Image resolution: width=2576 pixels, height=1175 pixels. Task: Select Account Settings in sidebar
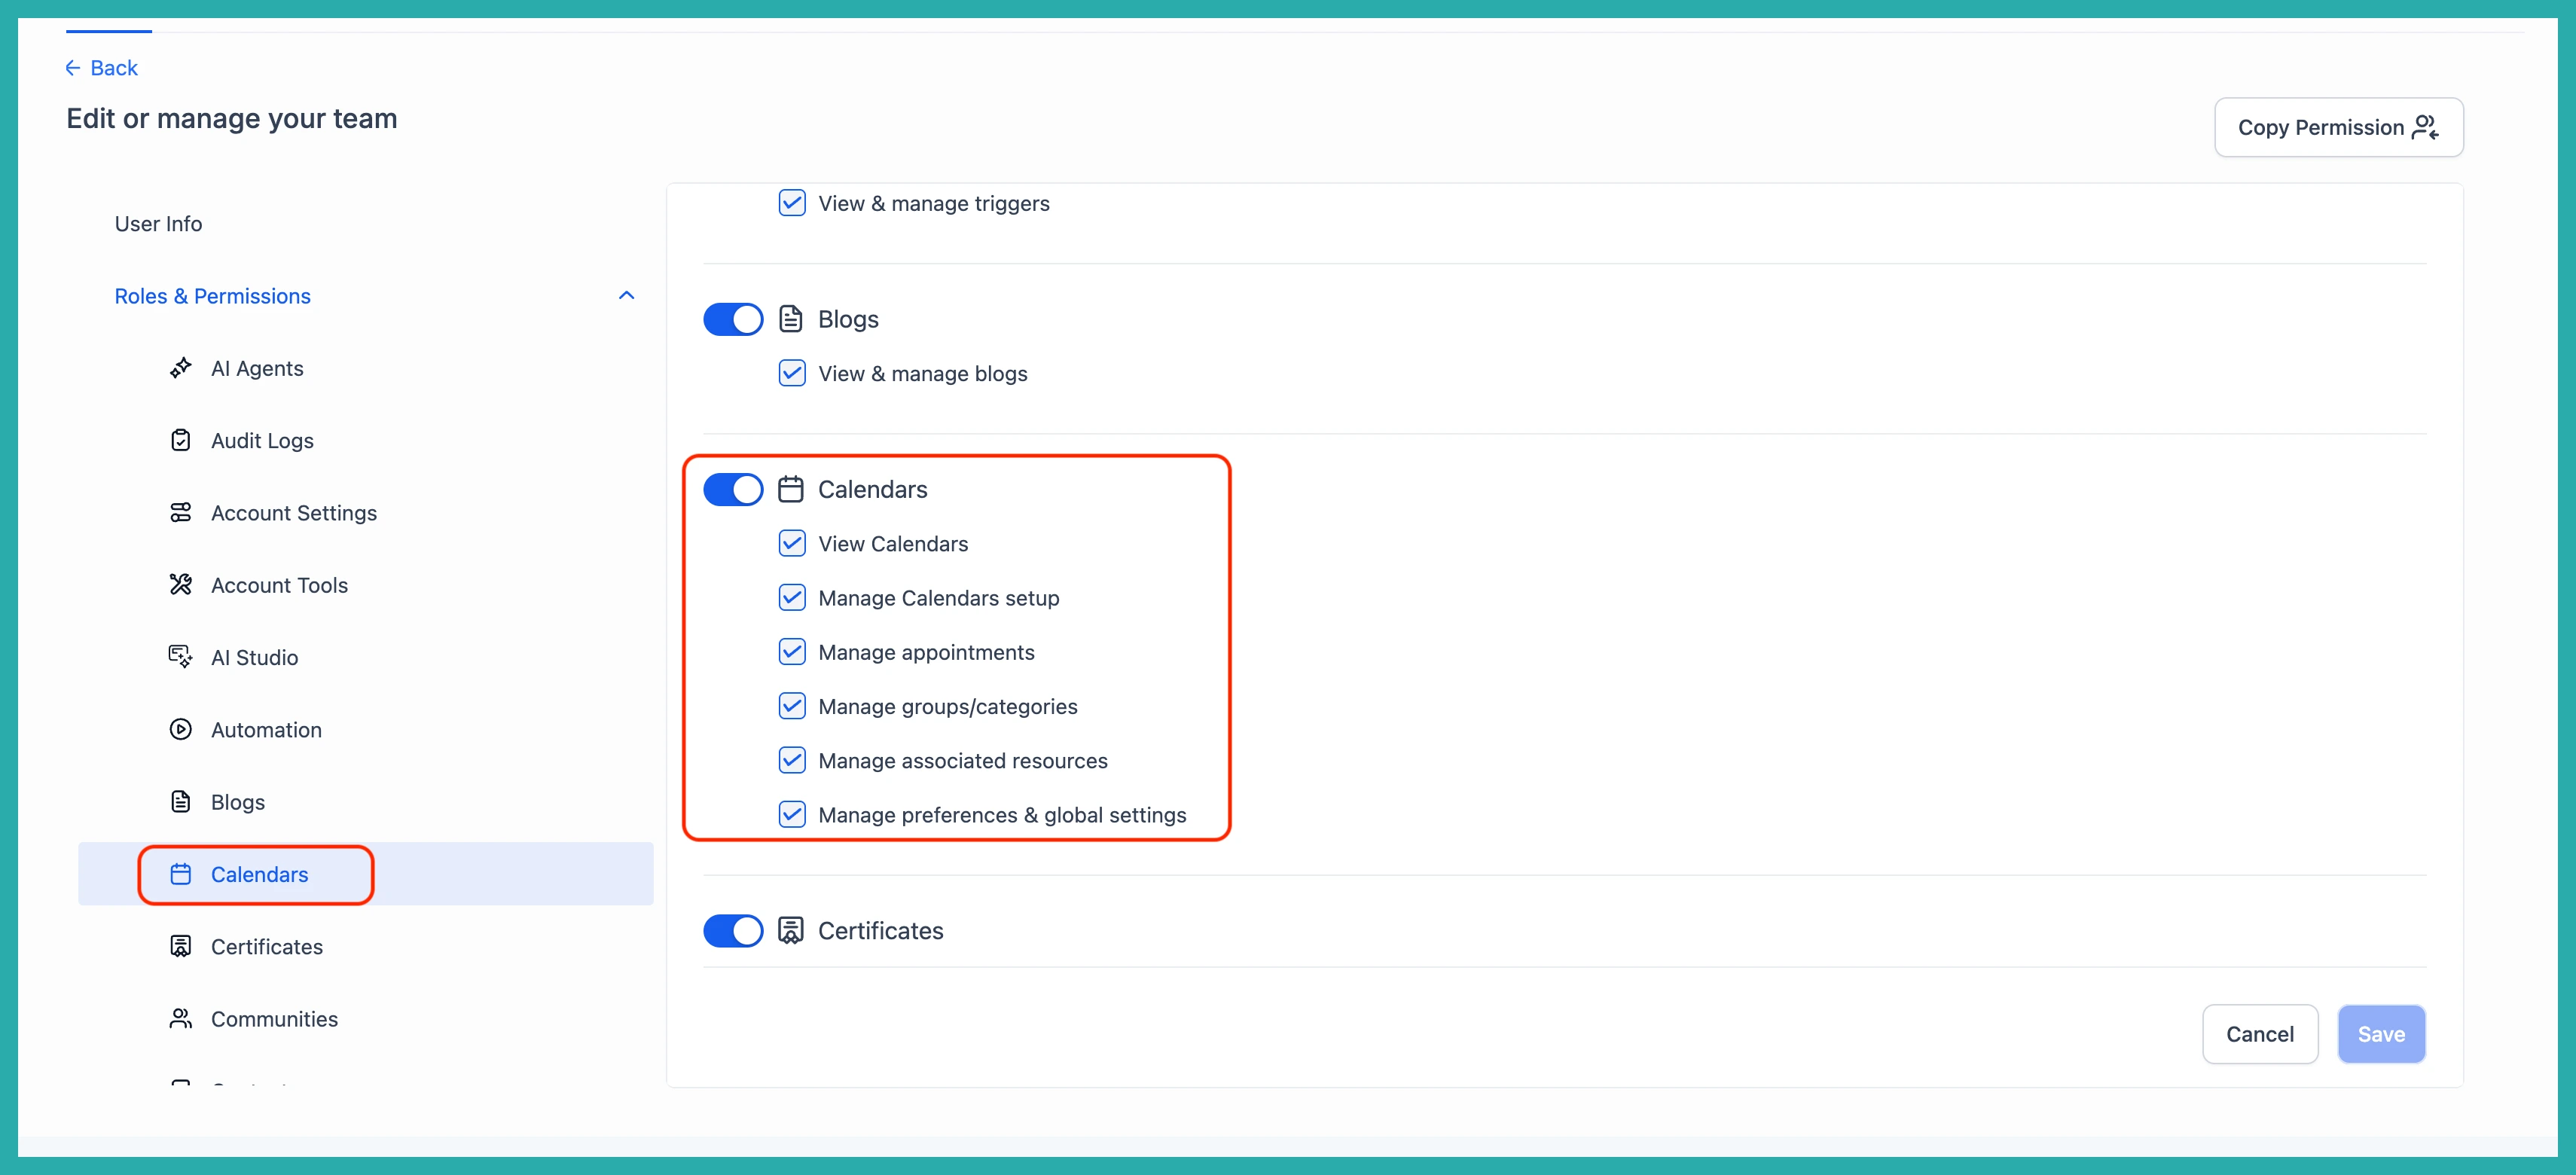point(294,513)
